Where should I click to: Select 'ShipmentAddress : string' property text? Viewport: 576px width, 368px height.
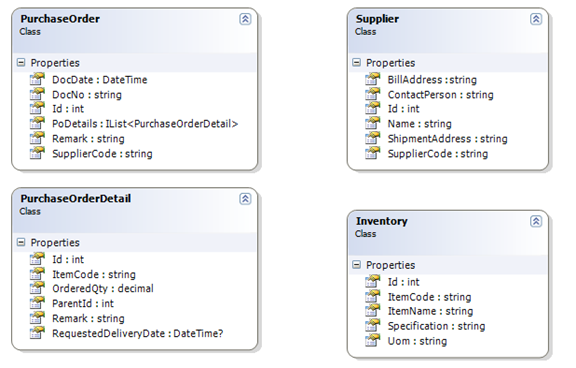(x=447, y=139)
